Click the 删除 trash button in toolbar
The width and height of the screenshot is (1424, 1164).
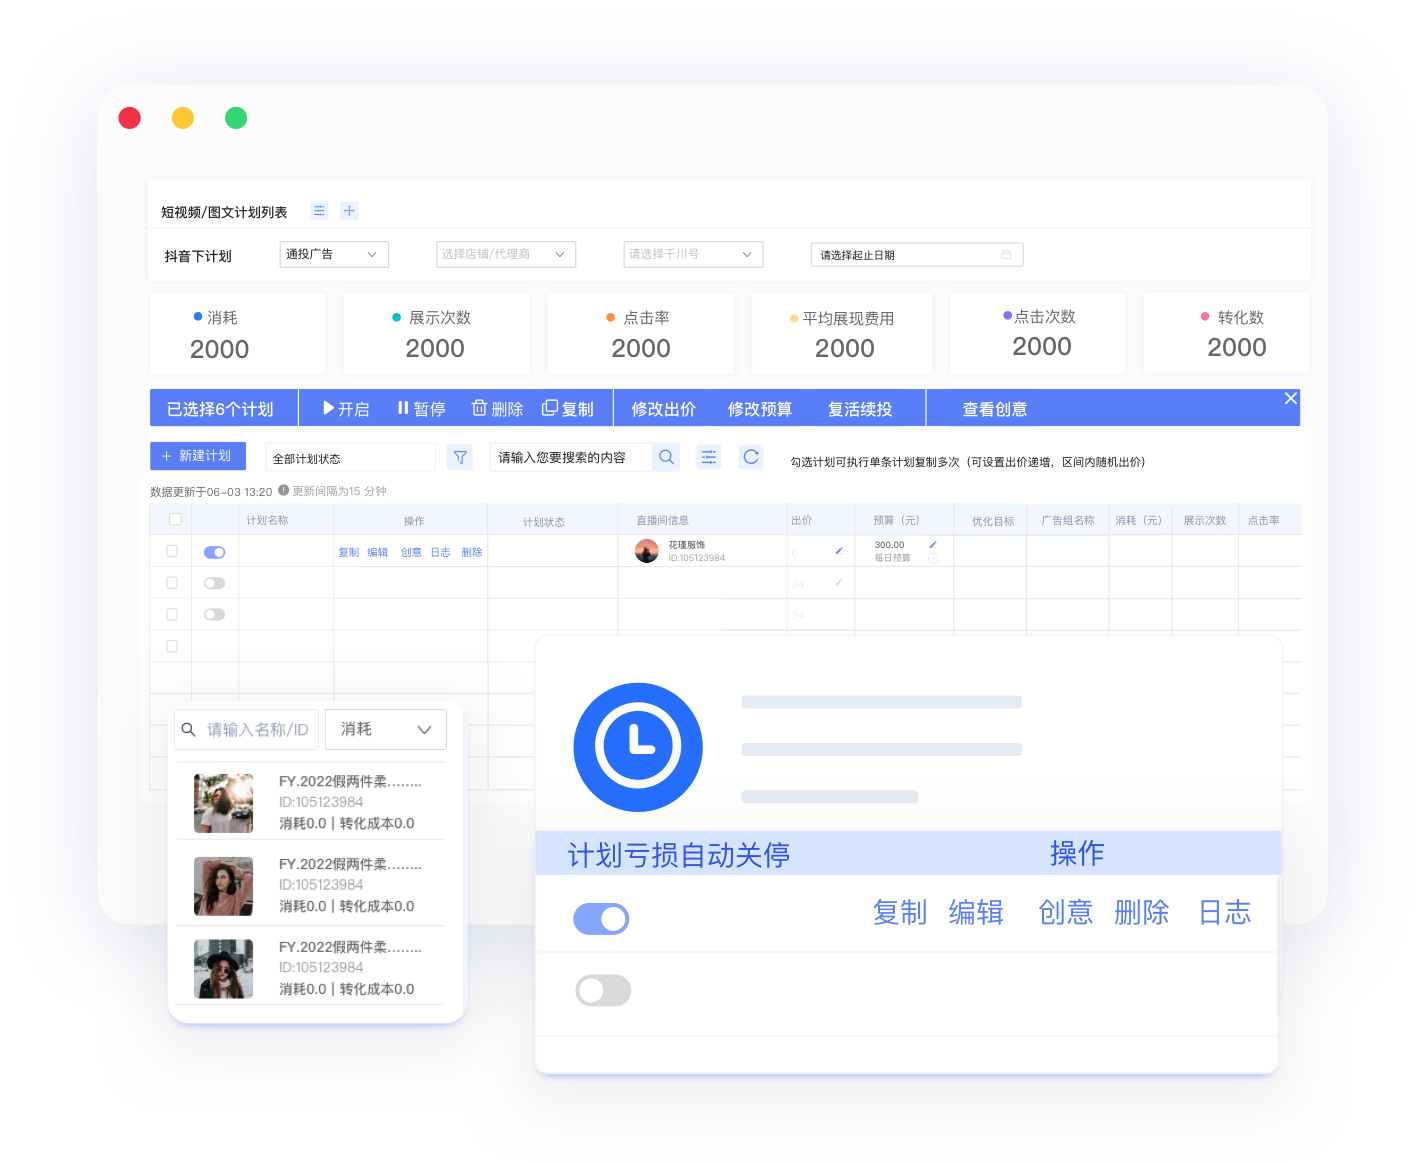click(x=498, y=409)
